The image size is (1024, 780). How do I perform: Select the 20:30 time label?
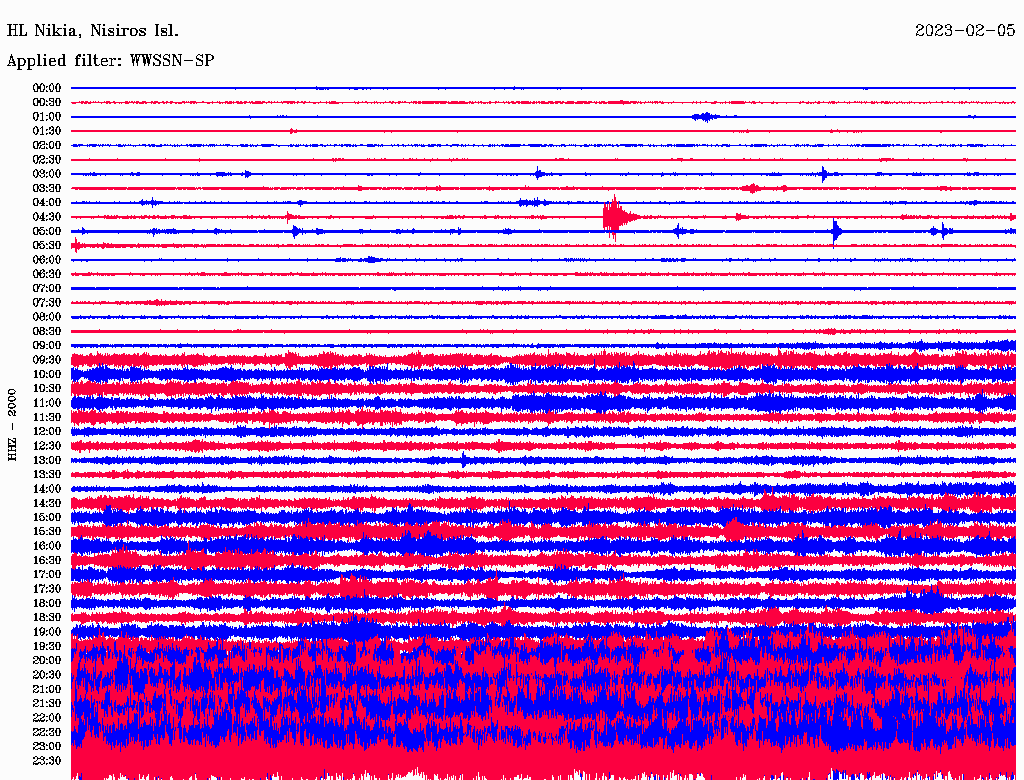46,675
